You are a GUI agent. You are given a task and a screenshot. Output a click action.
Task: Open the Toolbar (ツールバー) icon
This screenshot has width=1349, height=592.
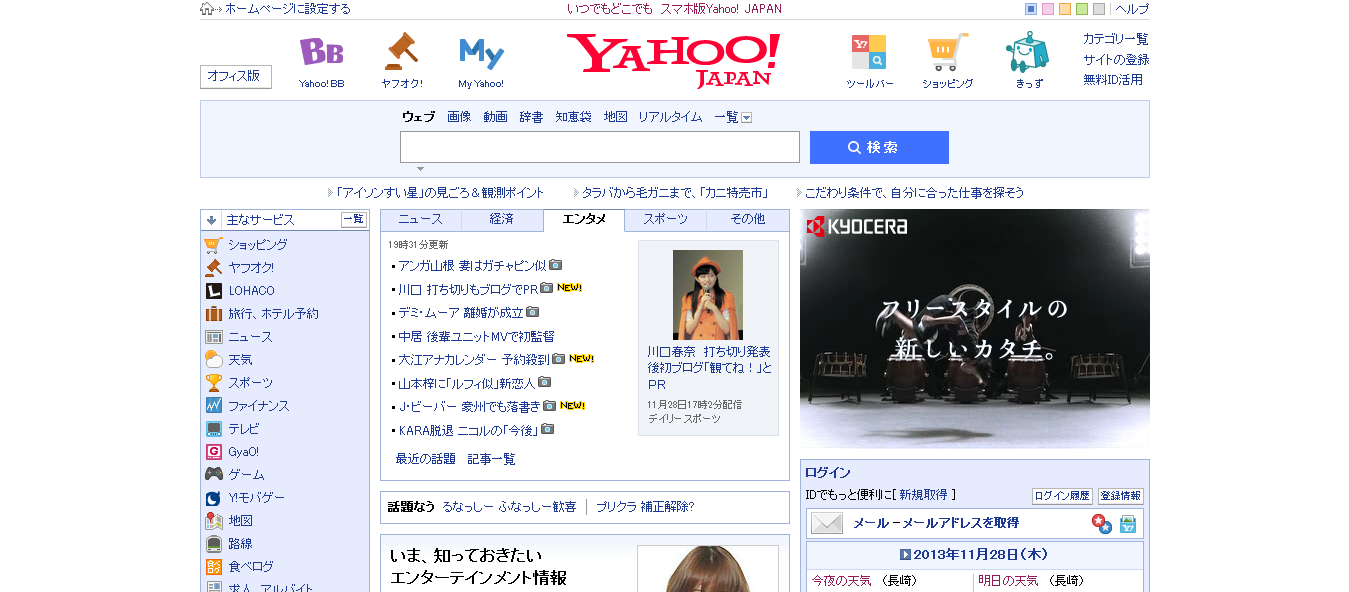[x=868, y=52]
